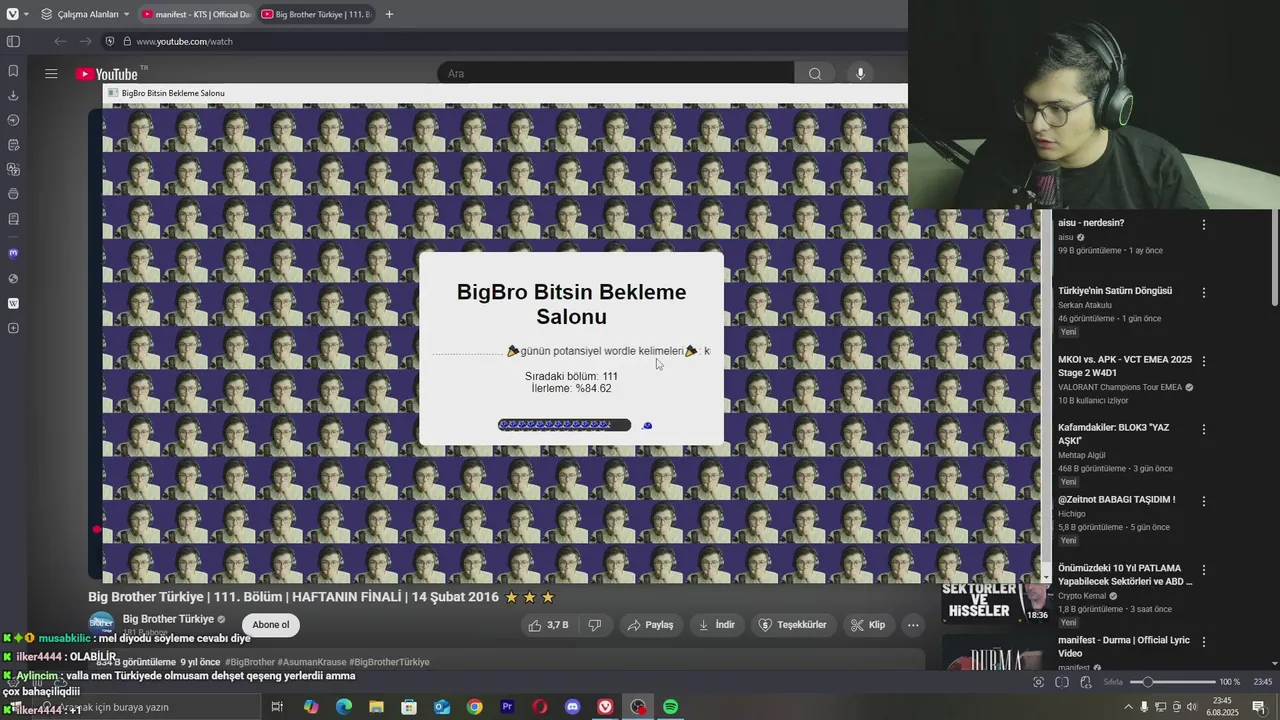Click the red video progress marker
1280x720 pixels.
[97, 529]
